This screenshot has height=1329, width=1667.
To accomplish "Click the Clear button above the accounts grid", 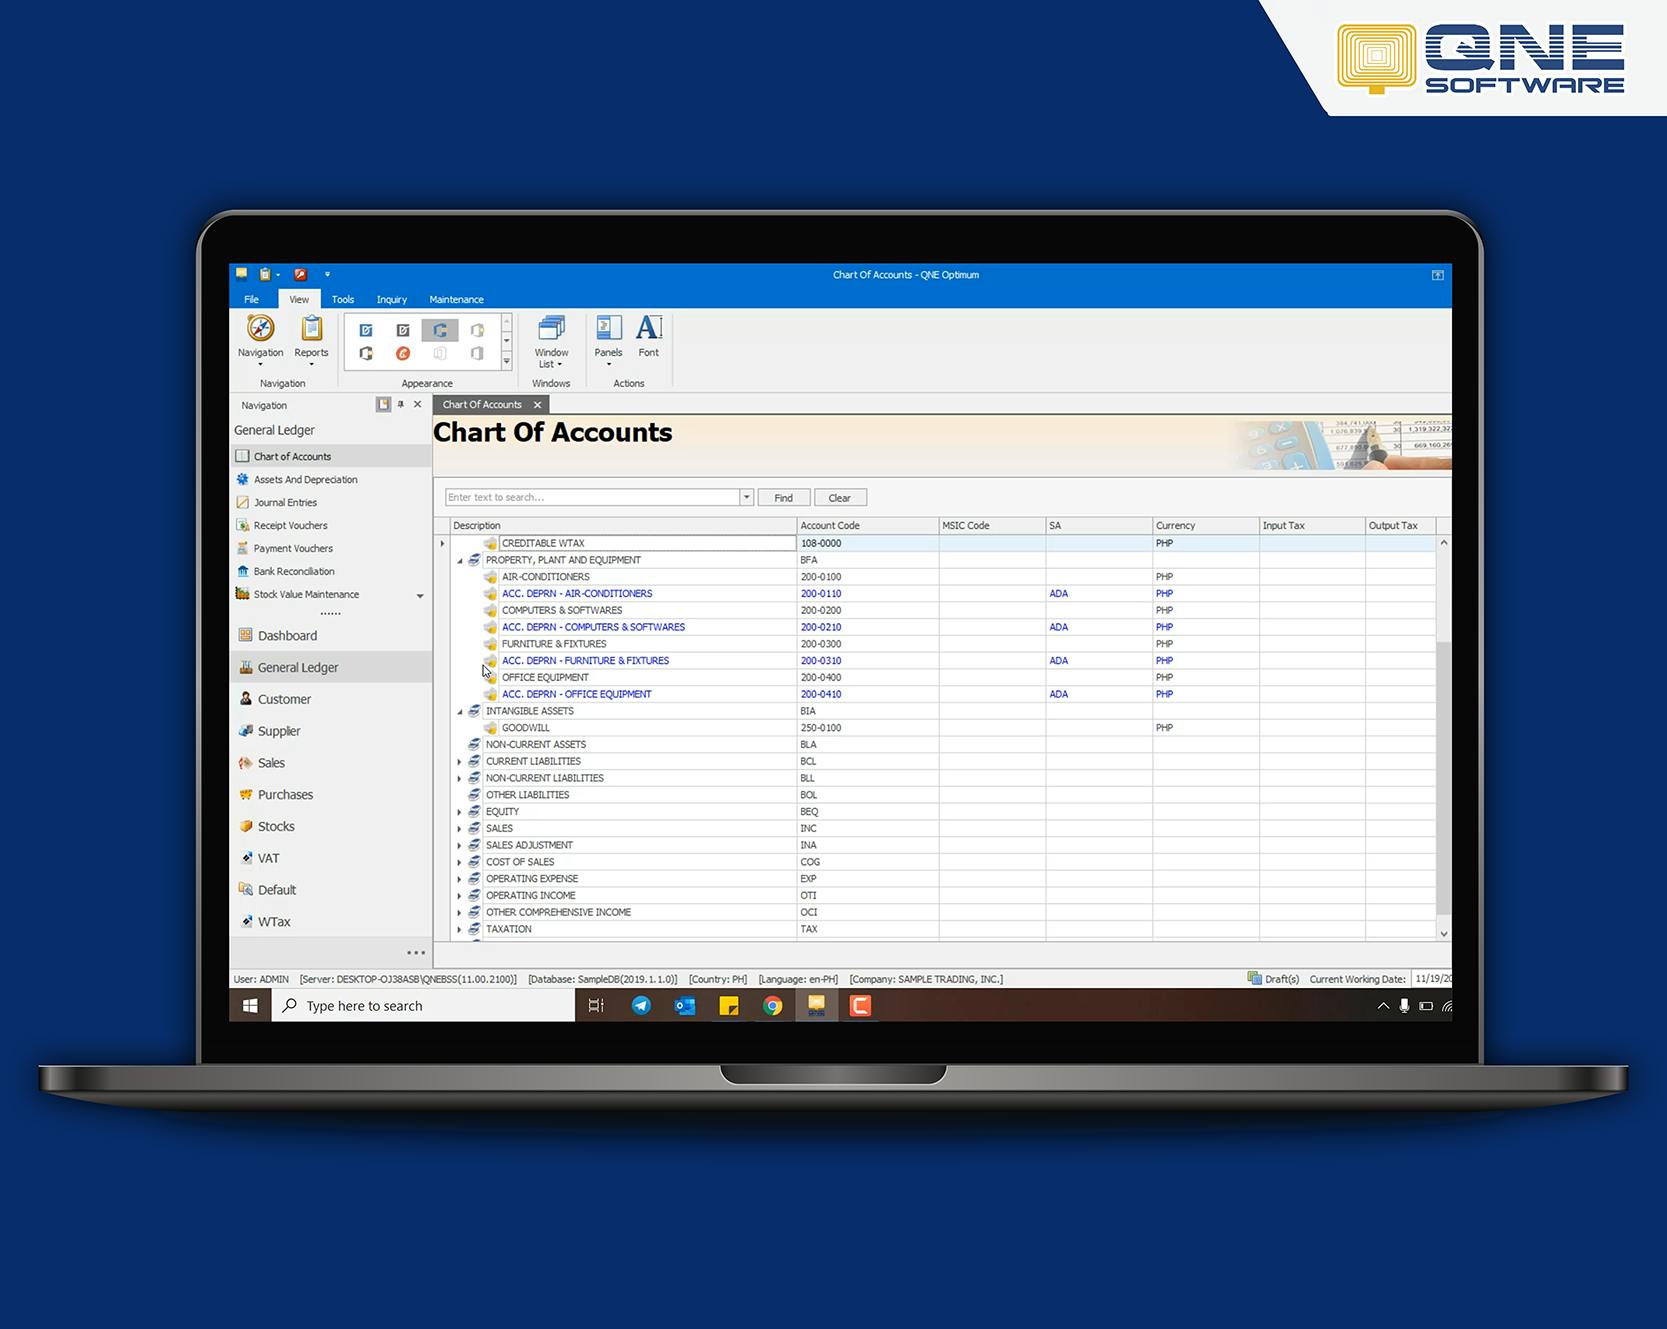I will click(840, 497).
